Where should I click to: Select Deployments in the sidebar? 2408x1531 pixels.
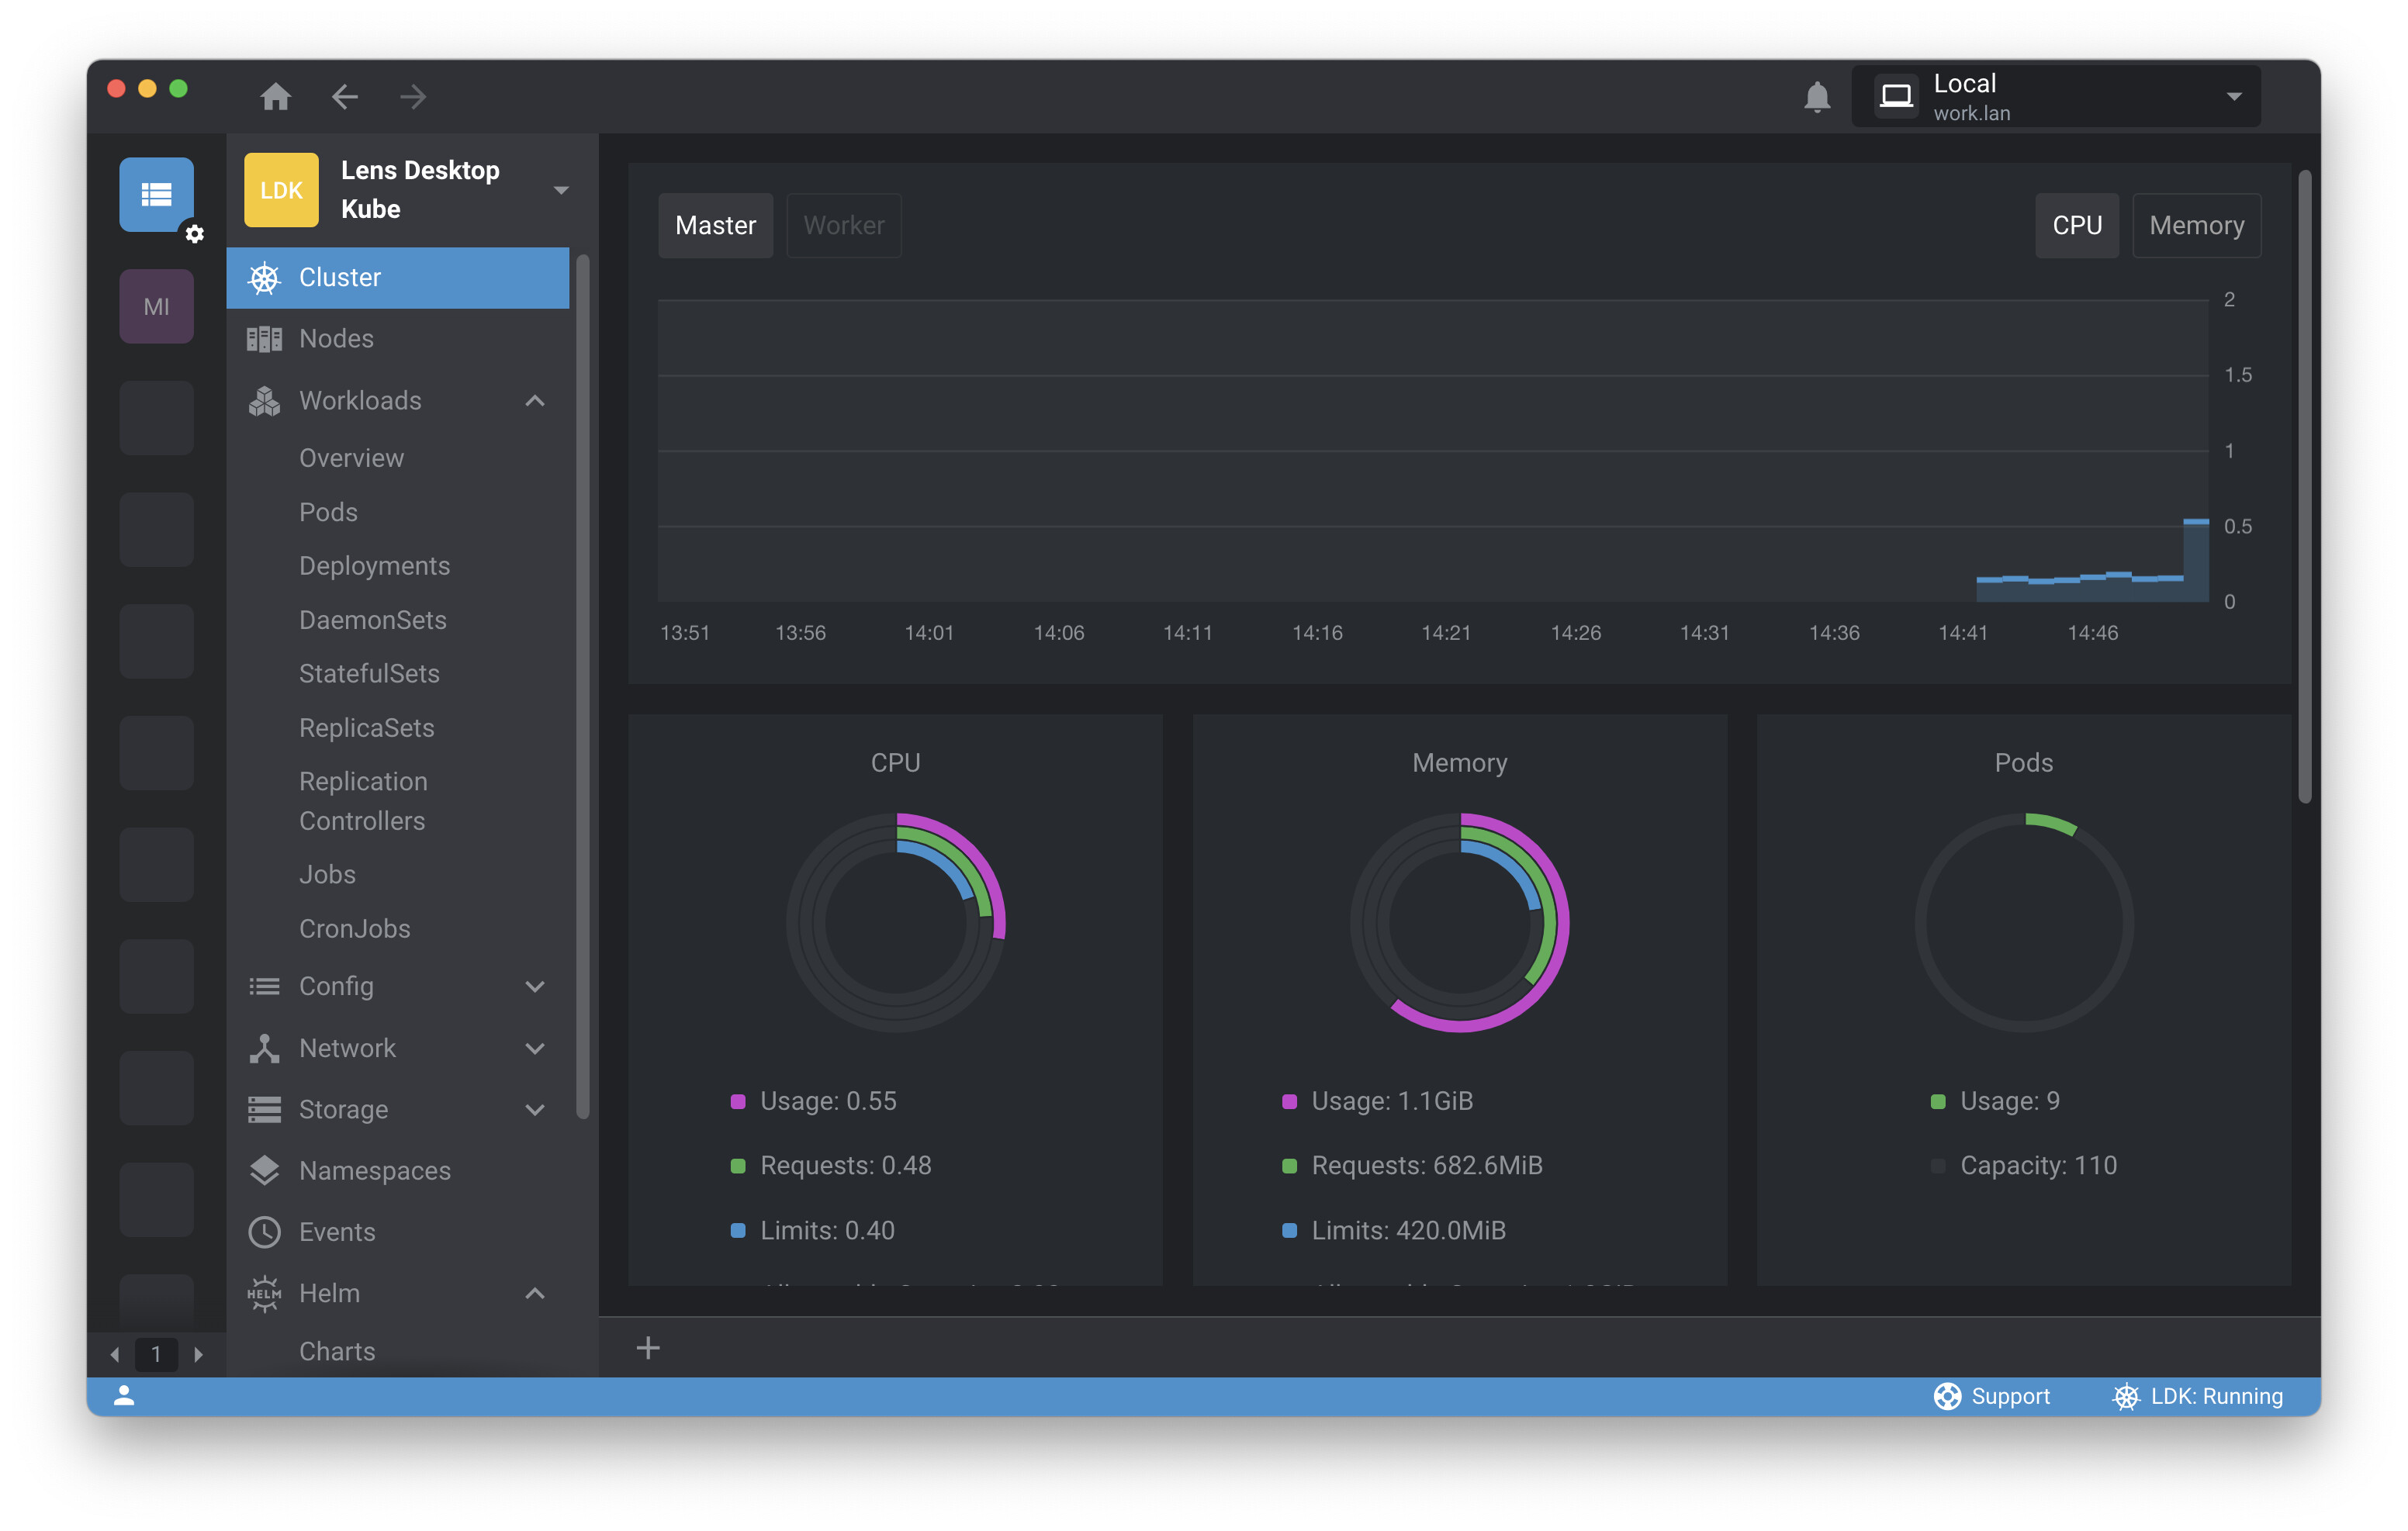pos(374,566)
